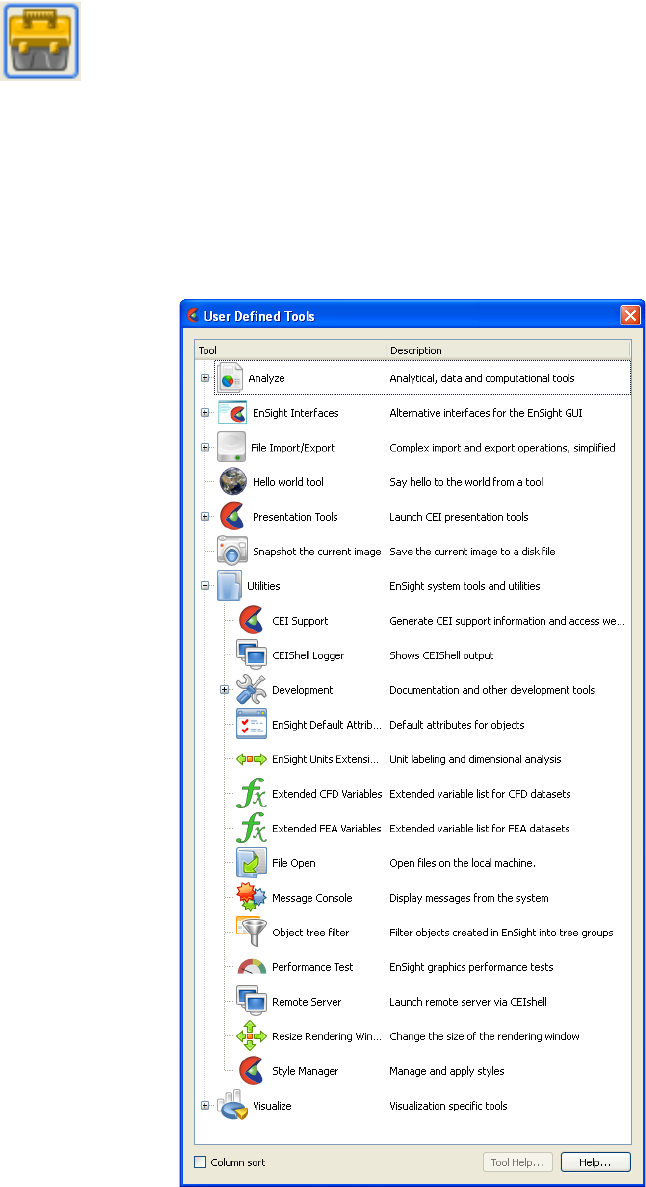Expand the File Import/Export node

[204, 447]
